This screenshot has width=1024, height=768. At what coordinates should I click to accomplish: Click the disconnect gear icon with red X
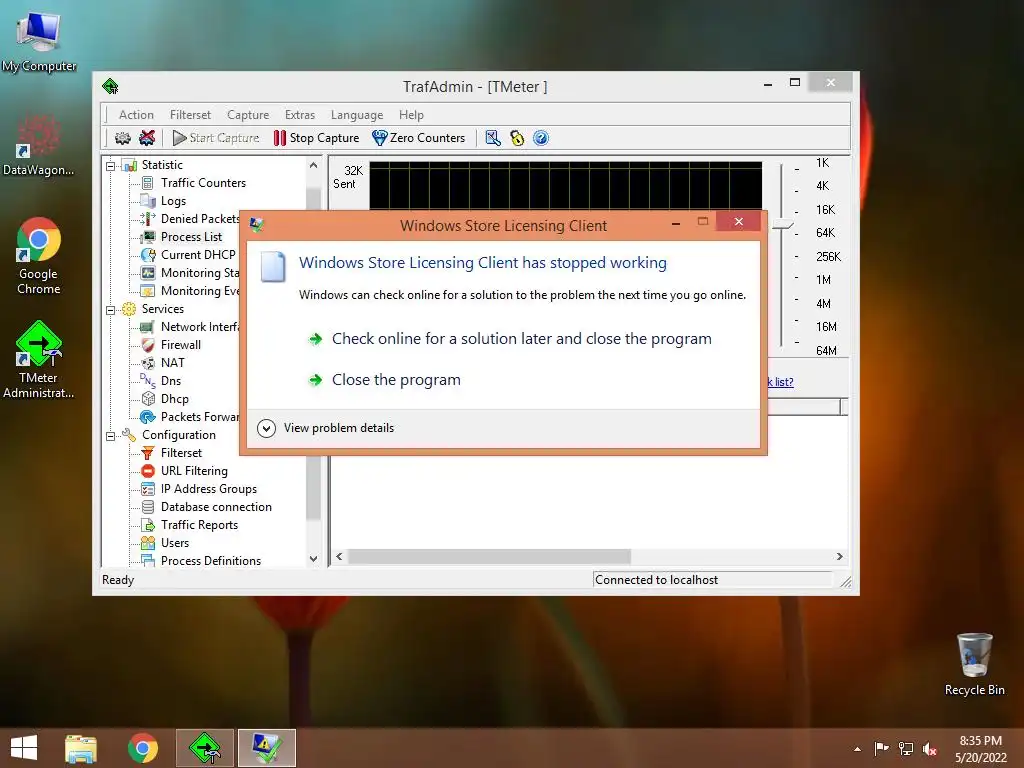pyautogui.click(x=147, y=138)
